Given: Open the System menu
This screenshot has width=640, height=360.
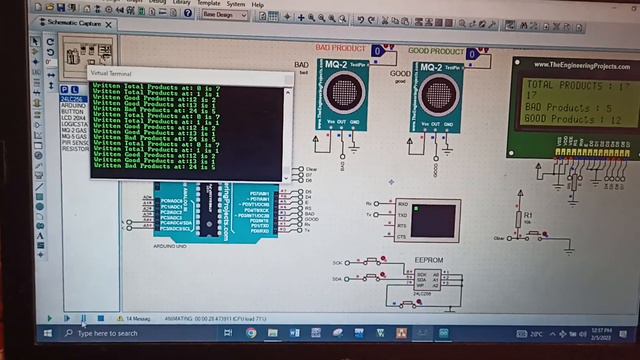Looking at the screenshot, I should click(x=236, y=4).
